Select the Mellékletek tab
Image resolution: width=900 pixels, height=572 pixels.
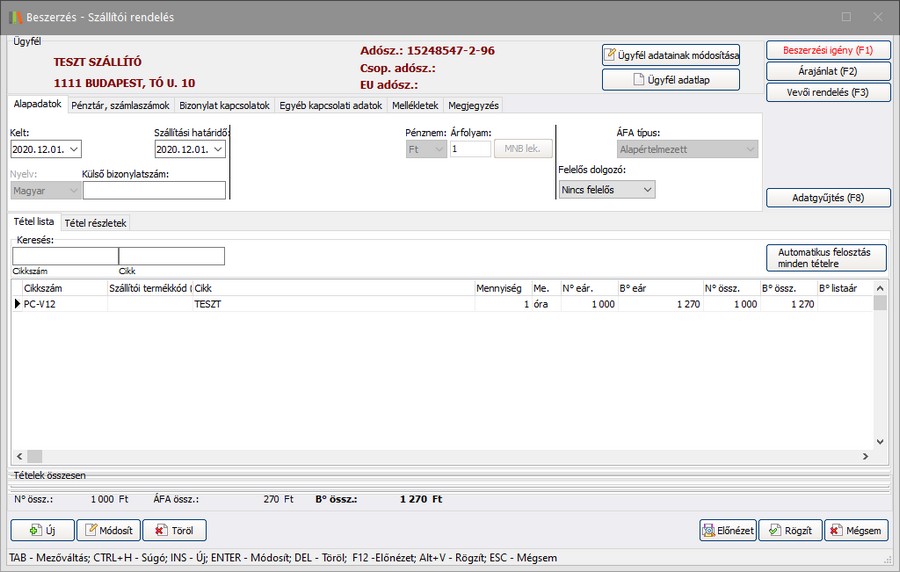413,105
